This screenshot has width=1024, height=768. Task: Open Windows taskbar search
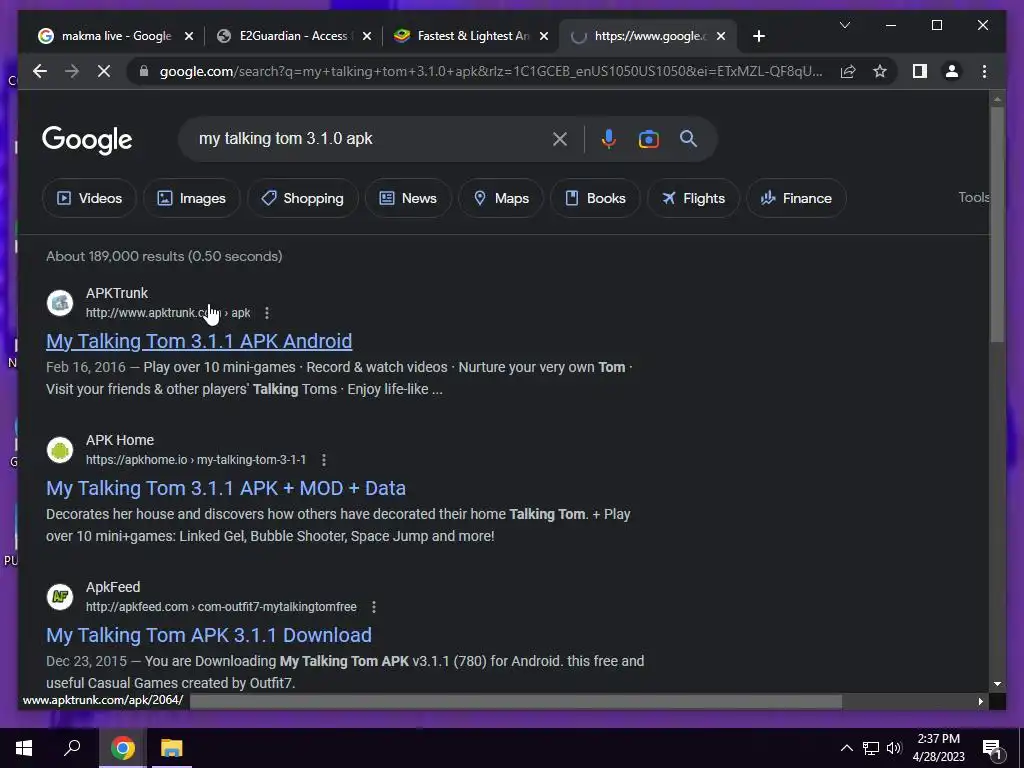pos(72,748)
